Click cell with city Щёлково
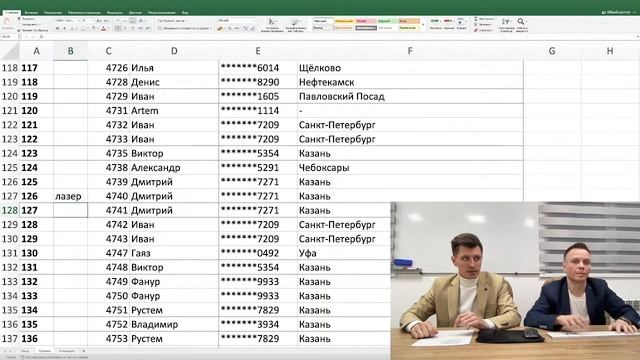This screenshot has height=360, width=640. pyautogui.click(x=410, y=68)
